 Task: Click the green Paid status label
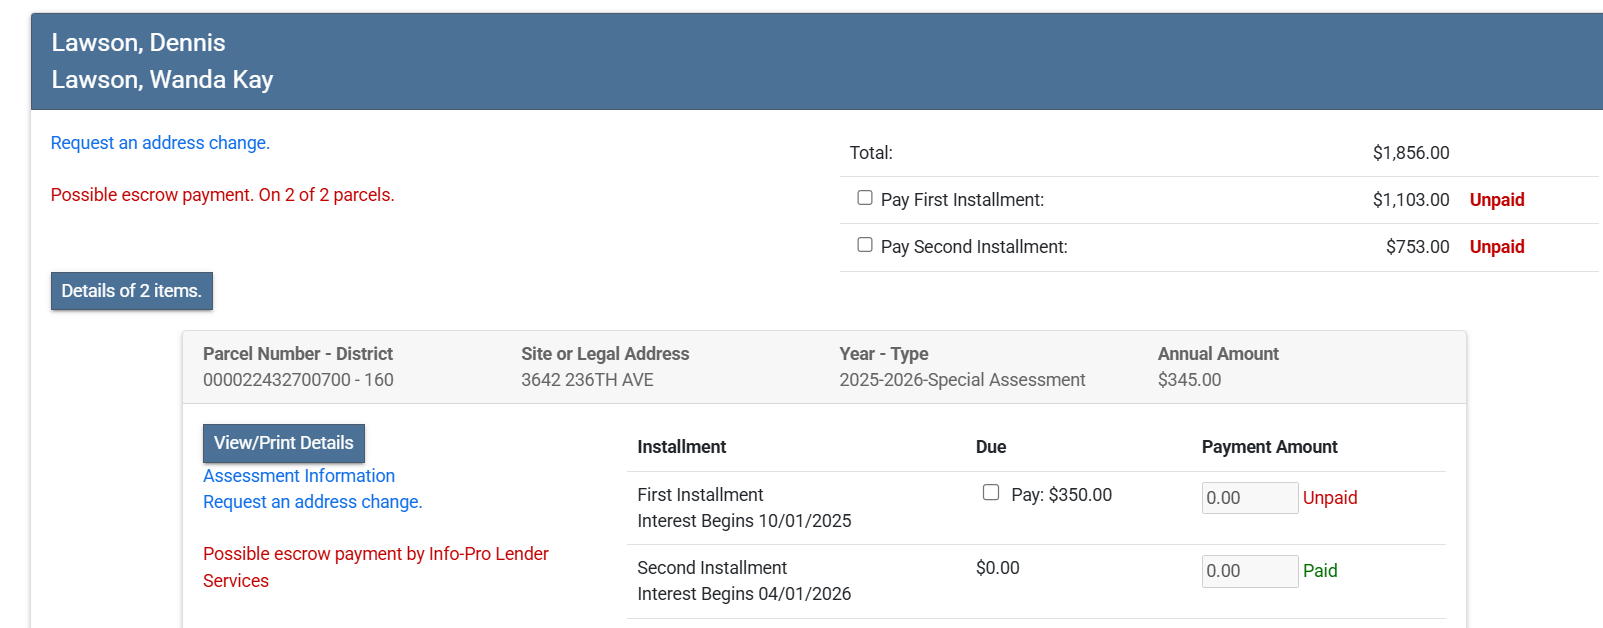pyautogui.click(x=1319, y=571)
